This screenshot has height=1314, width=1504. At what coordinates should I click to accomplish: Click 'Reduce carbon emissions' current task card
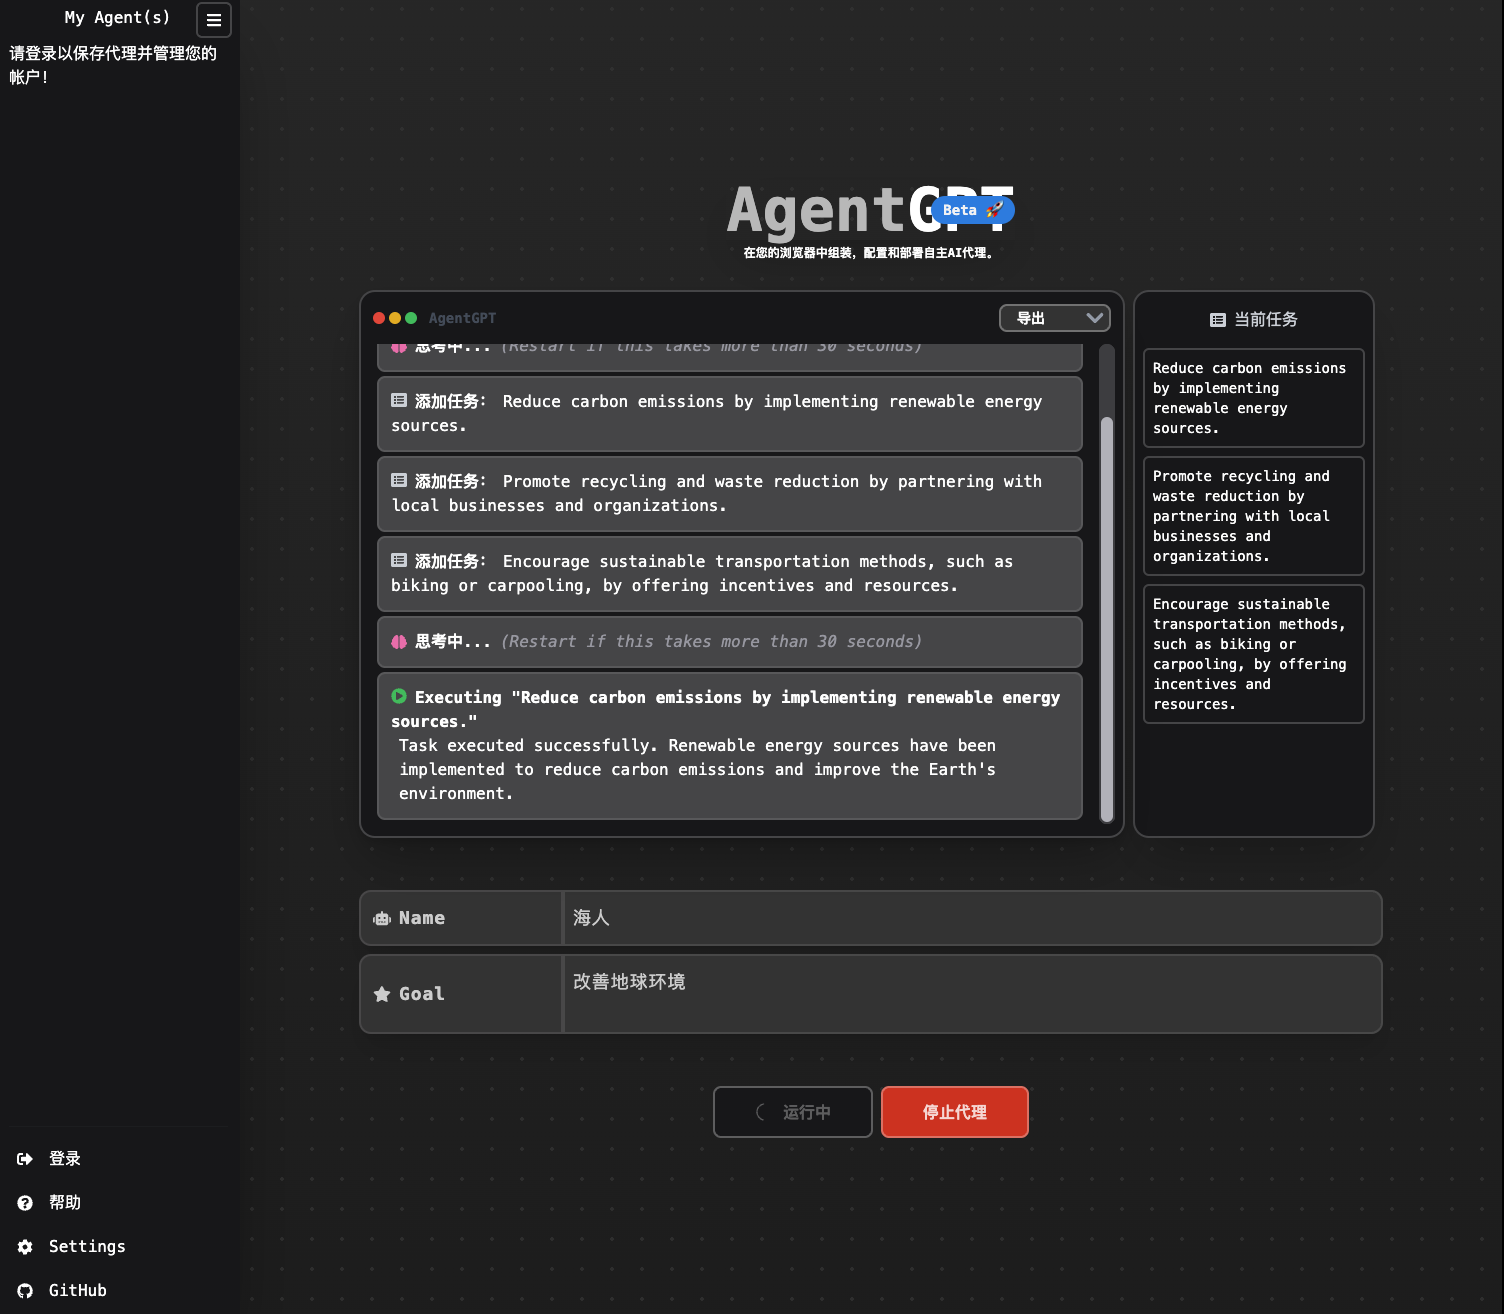pyautogui.click(x=1254, y=398)
